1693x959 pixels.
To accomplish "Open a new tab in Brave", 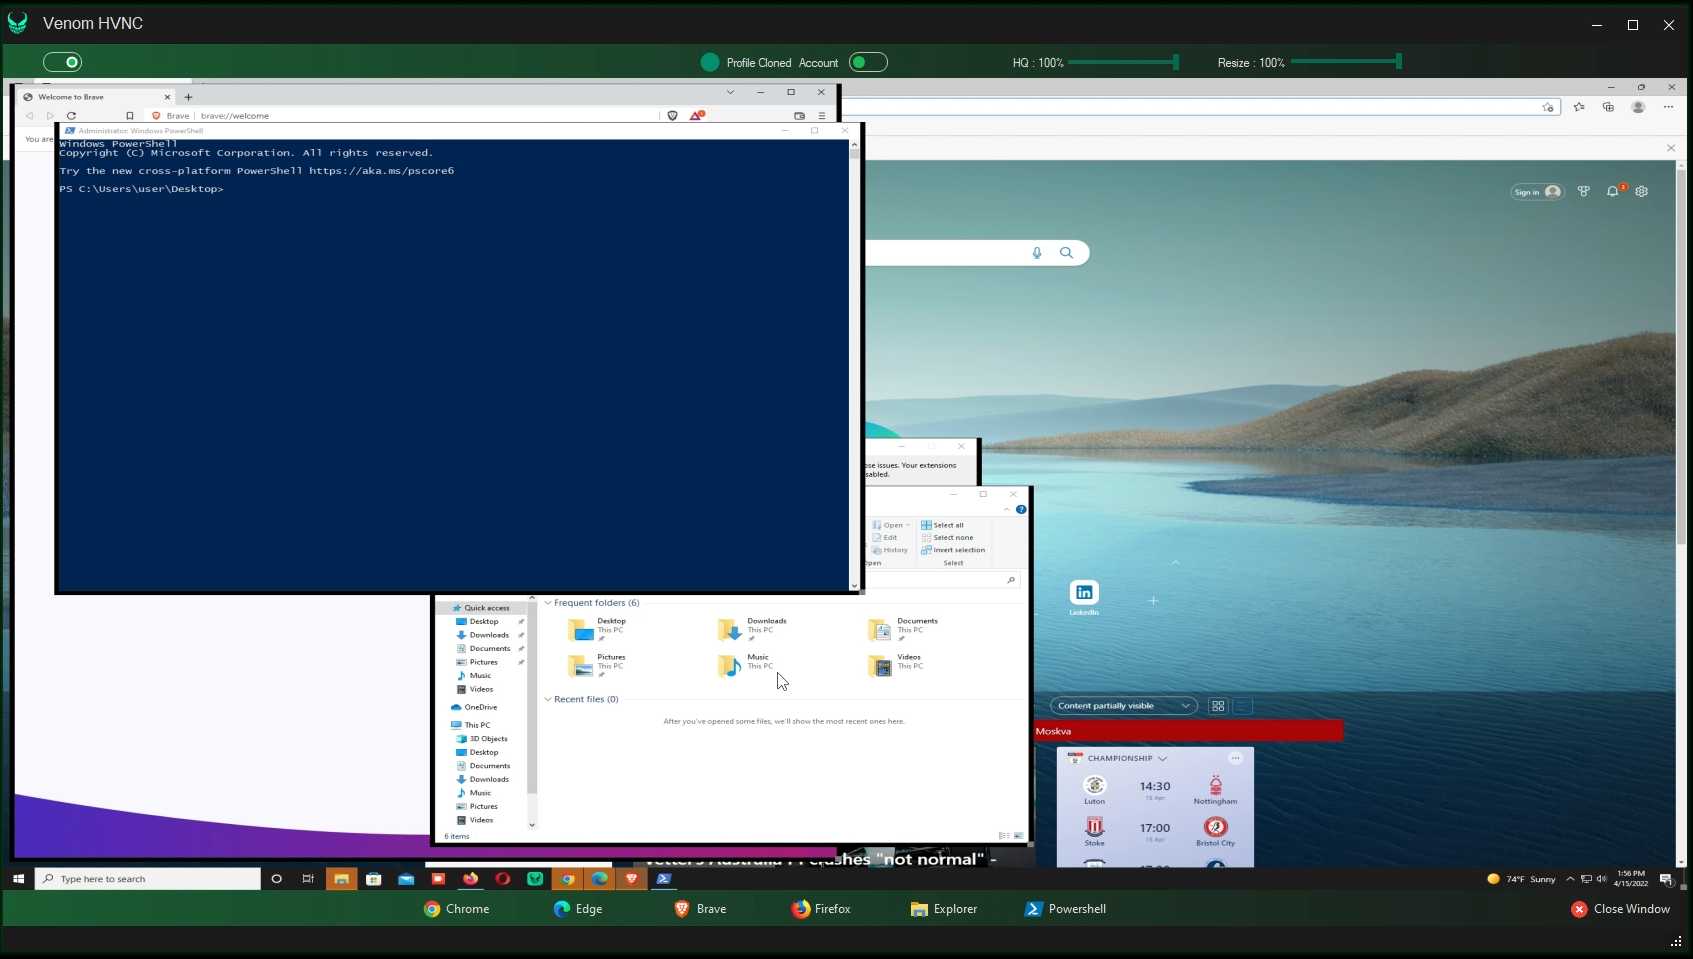I will coord(188,97).
